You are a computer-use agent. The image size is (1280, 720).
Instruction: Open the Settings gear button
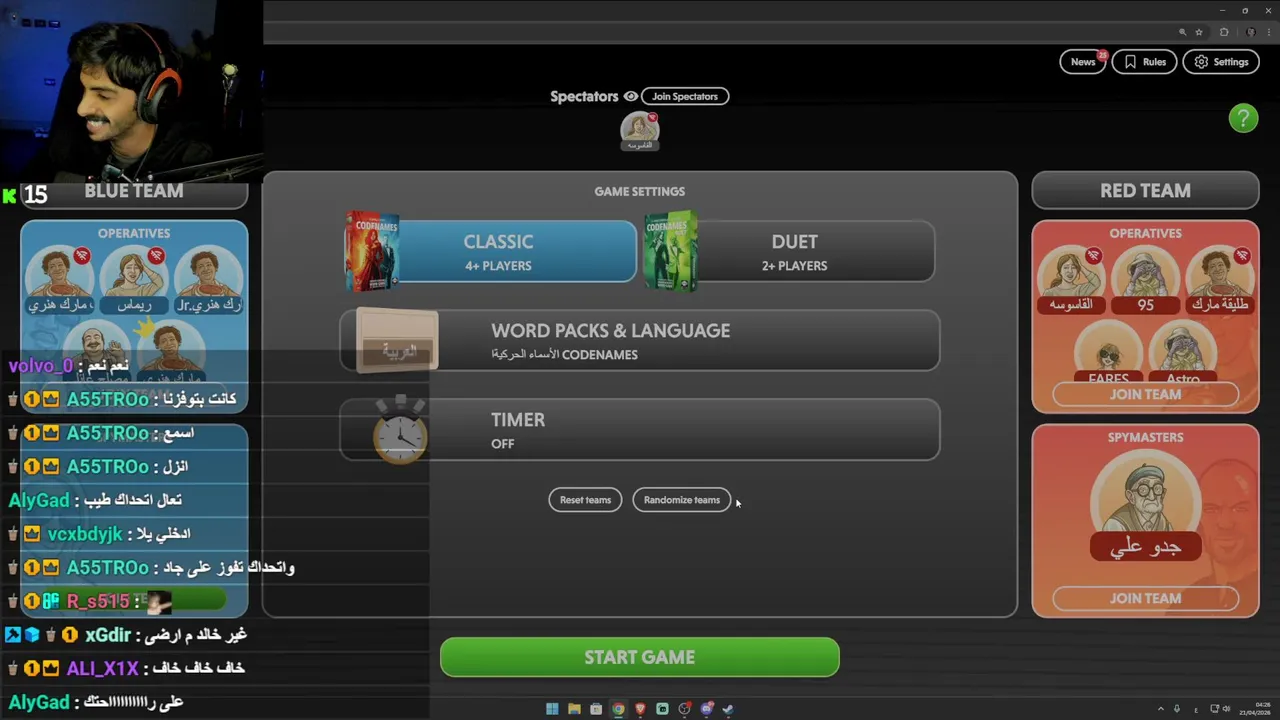coord(1221,62)
